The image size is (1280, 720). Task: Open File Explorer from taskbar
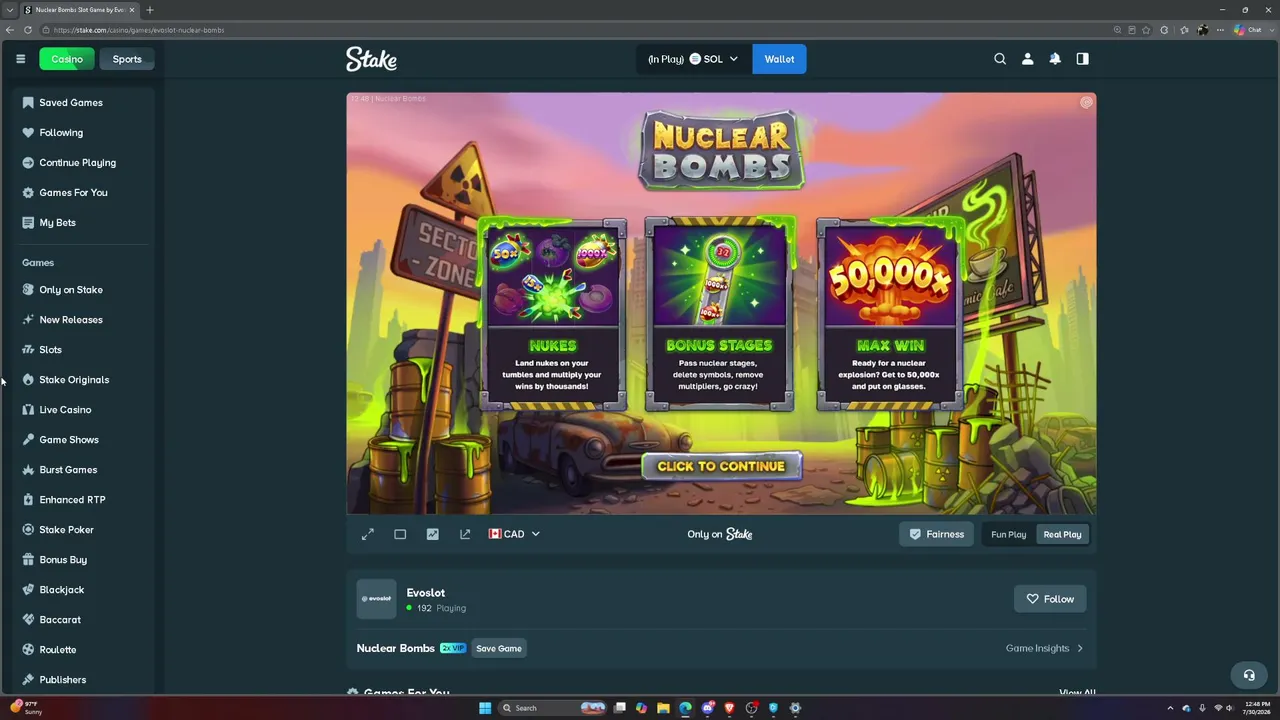point(663,708)
